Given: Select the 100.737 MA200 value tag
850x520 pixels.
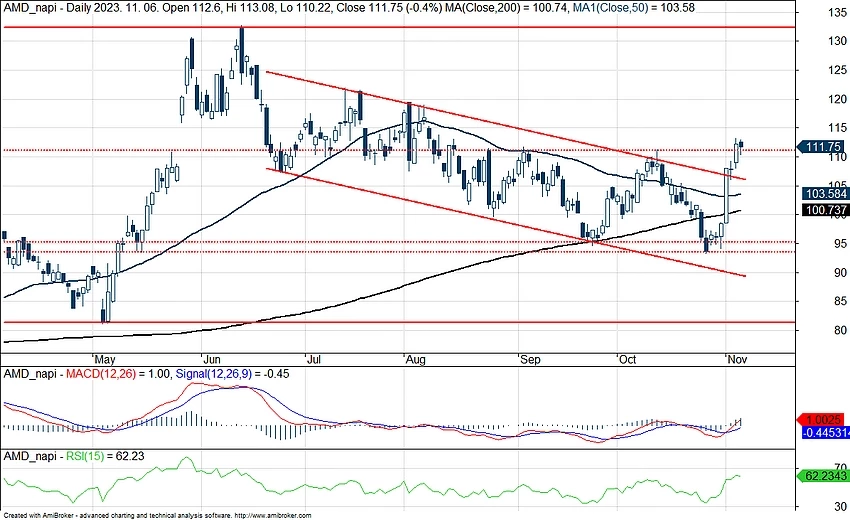Looking at the screenshot, I should [x=824, y=210].
